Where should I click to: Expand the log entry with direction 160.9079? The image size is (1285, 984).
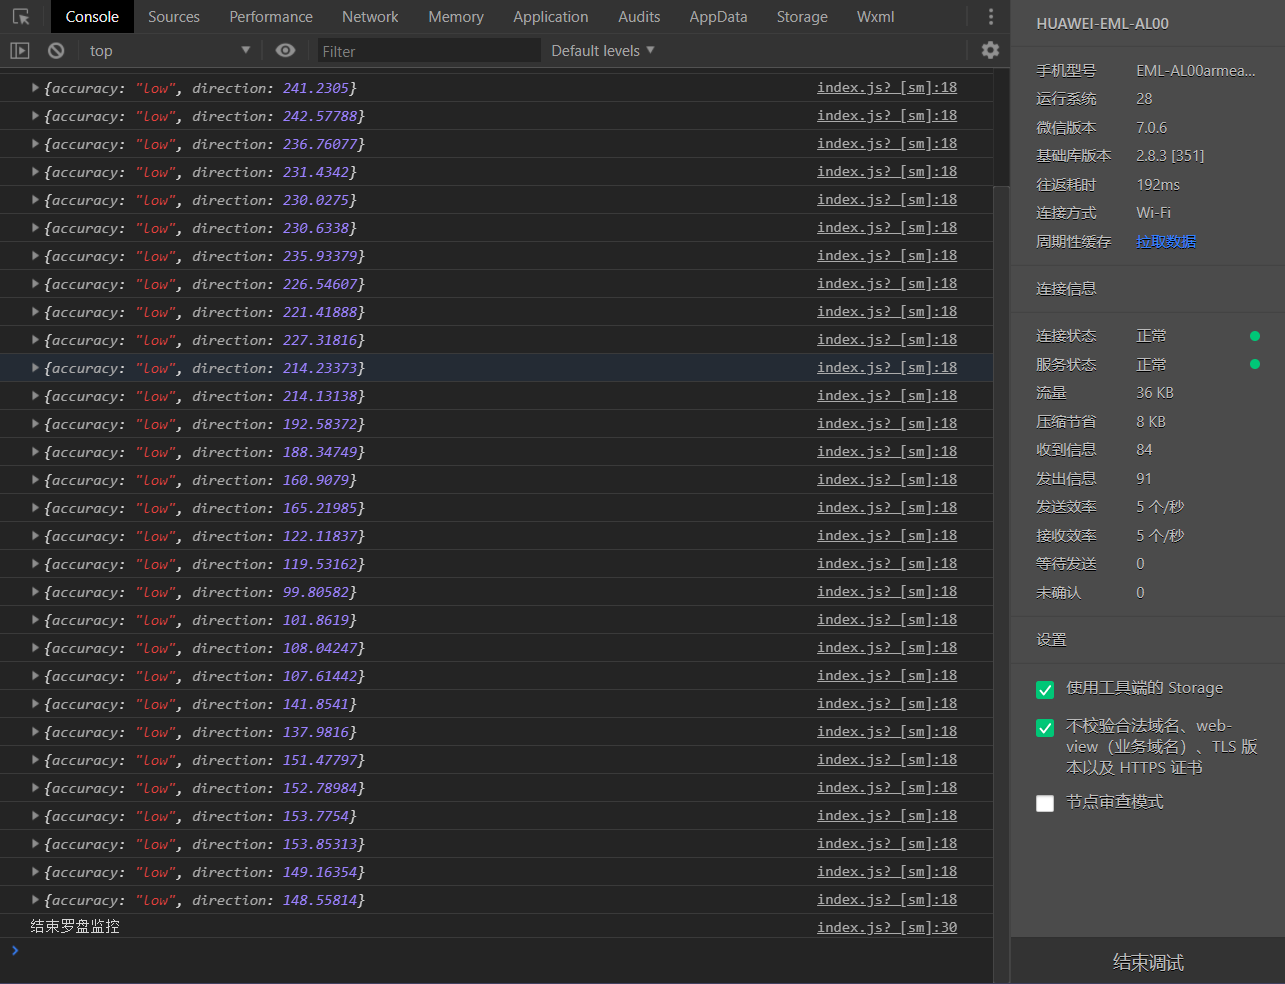[36, 480]
